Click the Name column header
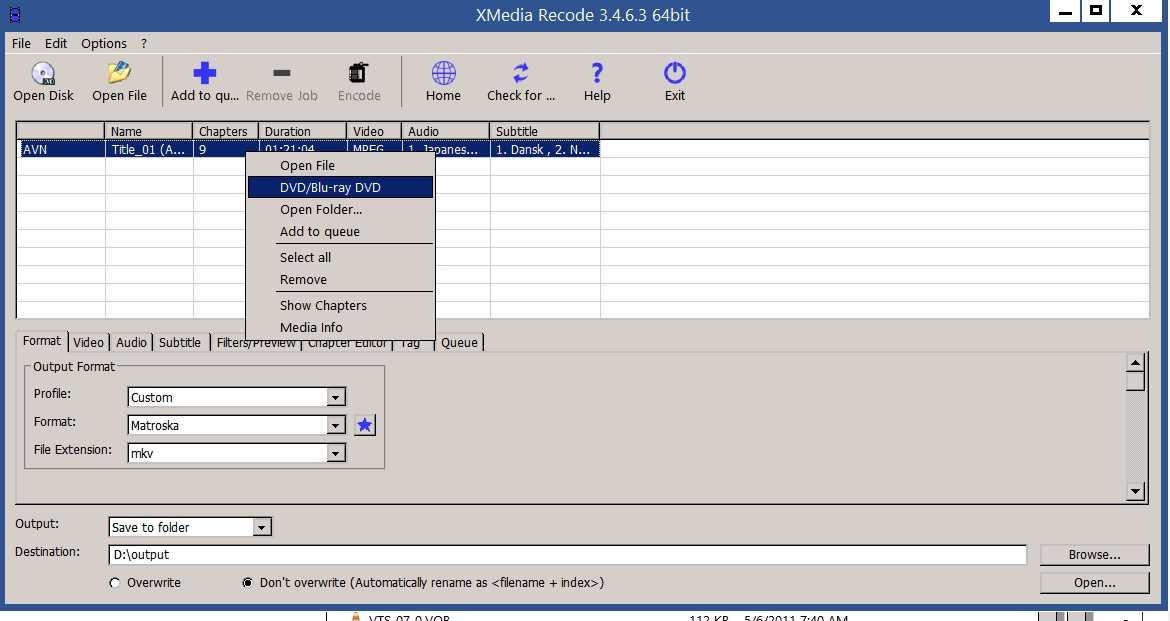Screen dimensions: 1170x621 pos(148,131)
